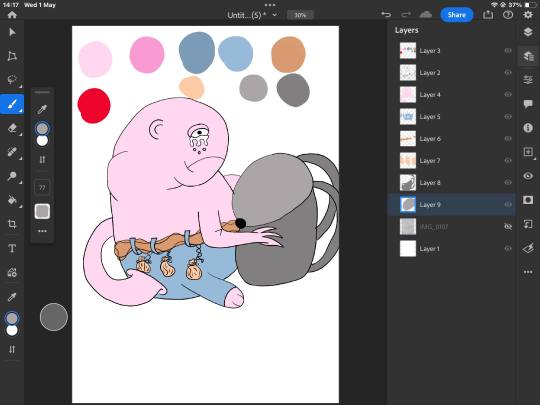This screenshot has height=405, width=540.
Task: Open document name dropdown chevron
Action: click(x=274, y=15)
